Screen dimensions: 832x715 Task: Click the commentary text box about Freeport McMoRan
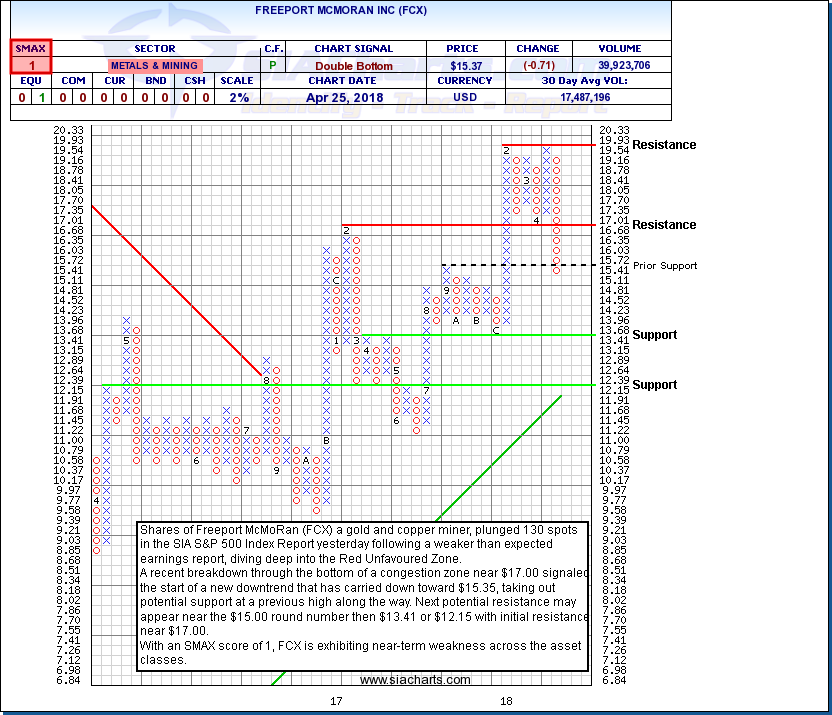point(362,596)
